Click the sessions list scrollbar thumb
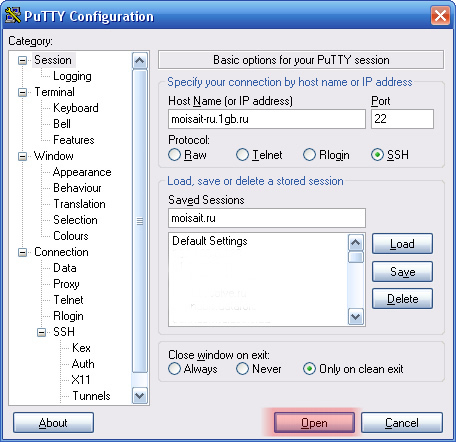This screenshot has height=442, width=456. 355,257
